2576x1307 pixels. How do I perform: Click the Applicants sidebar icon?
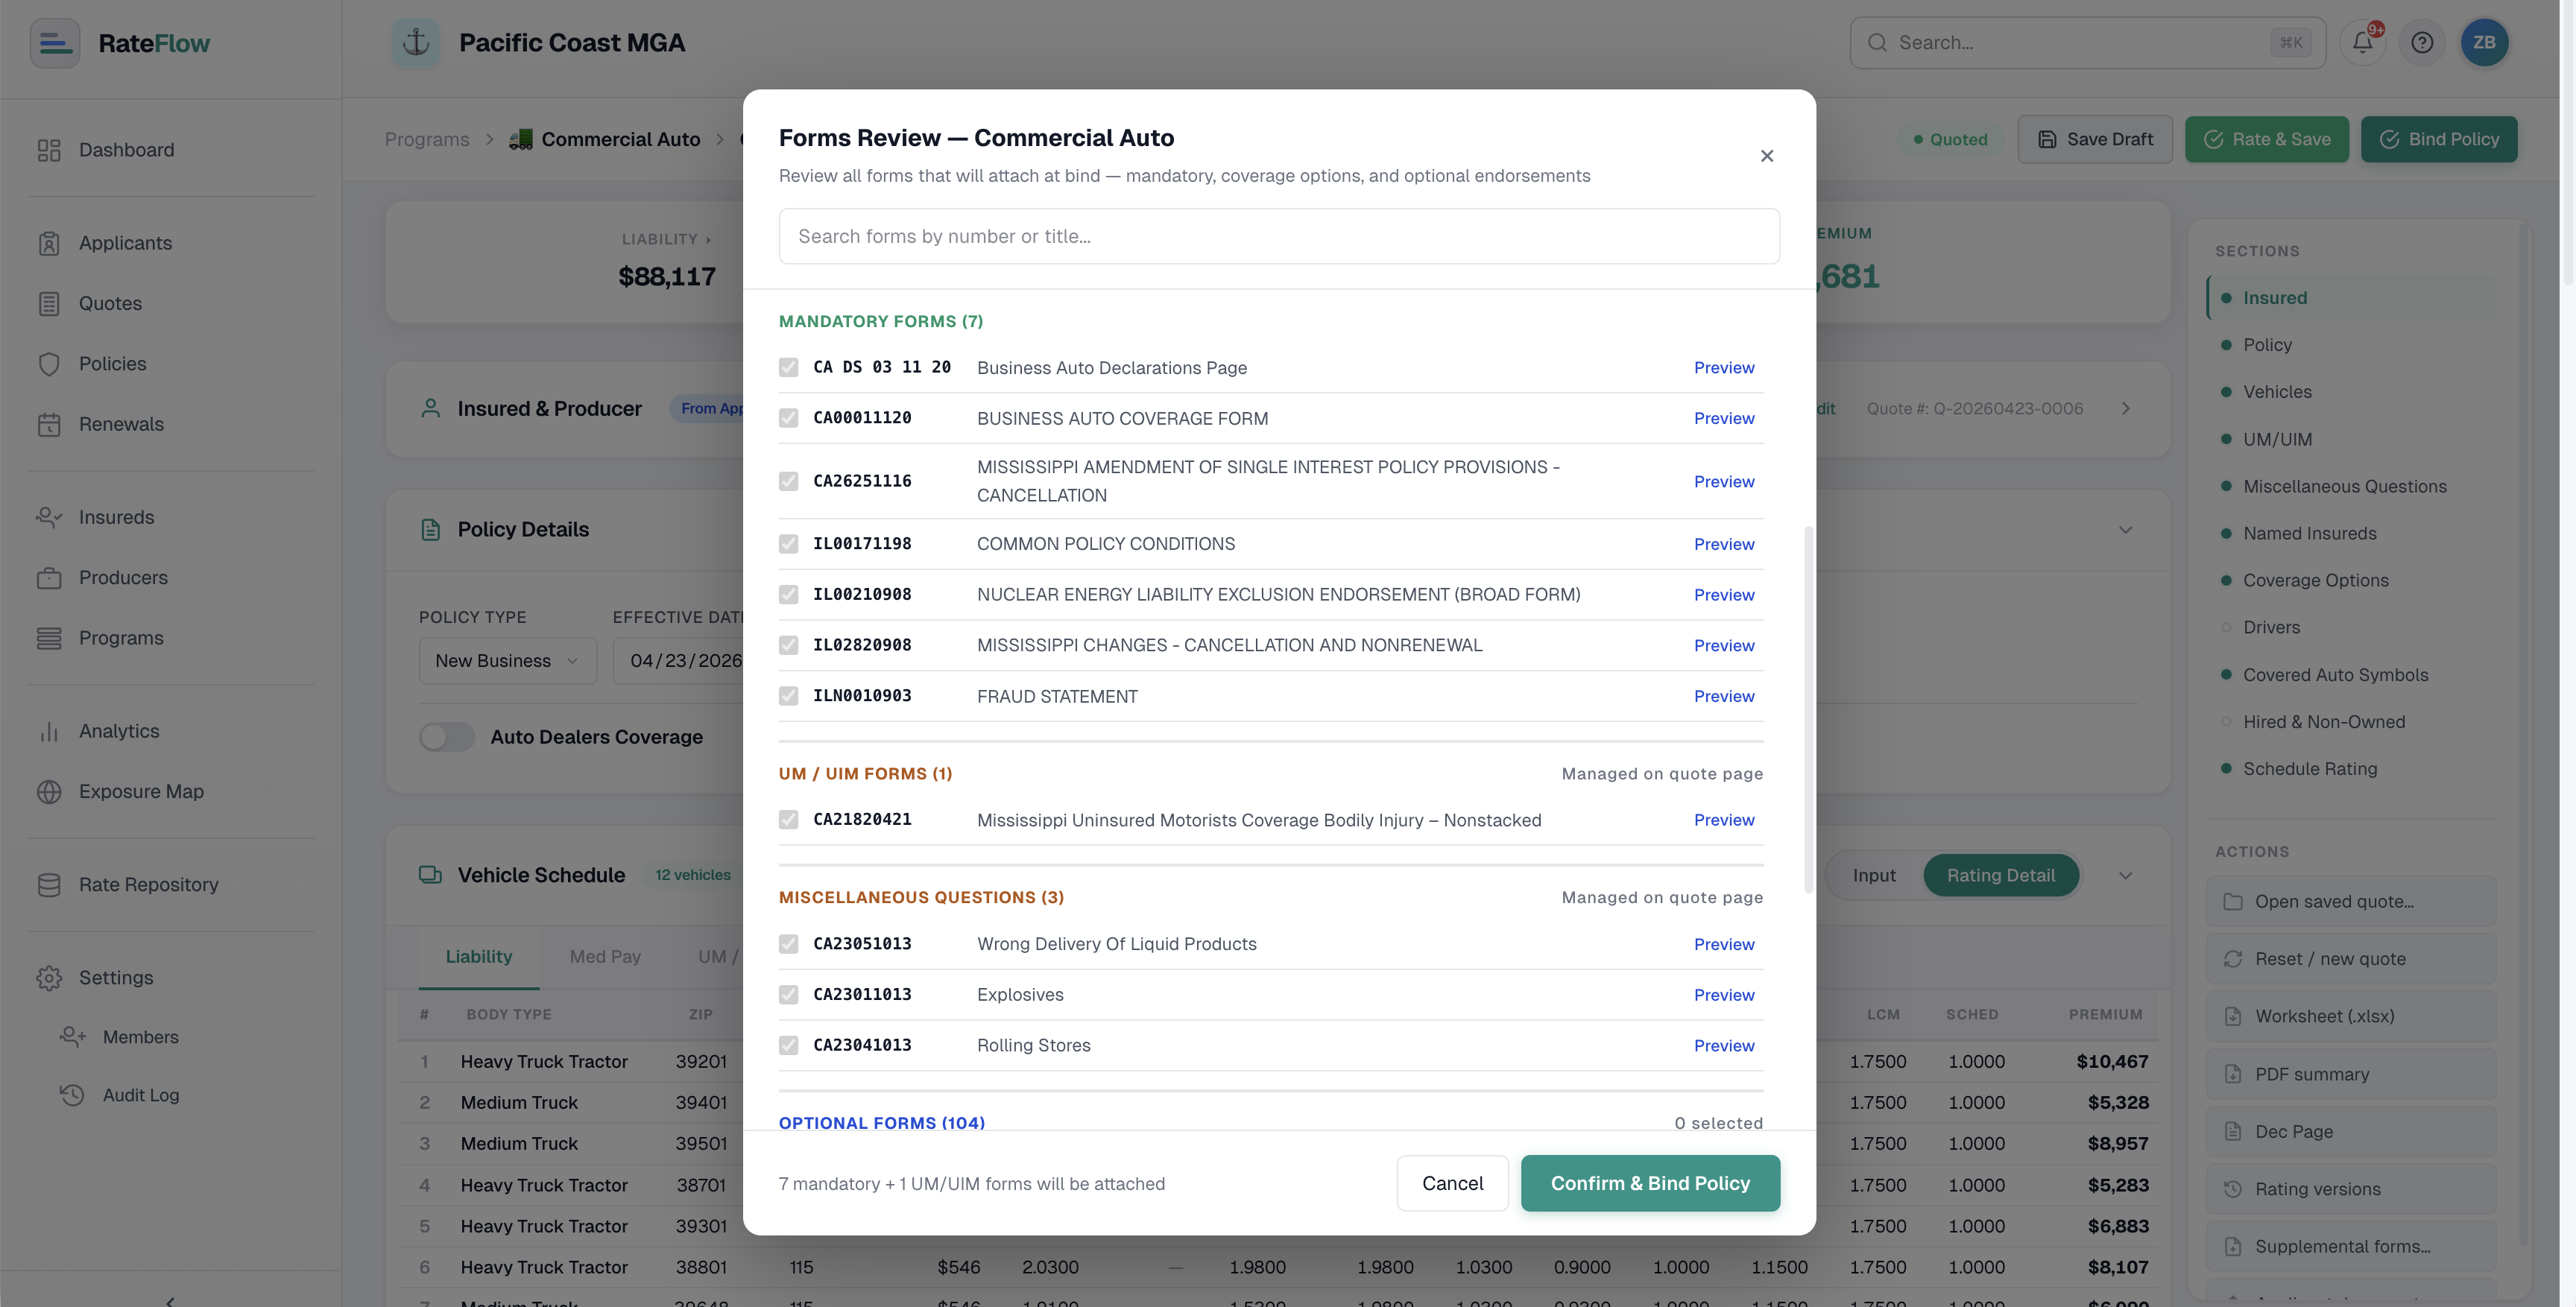click(49, 243)
